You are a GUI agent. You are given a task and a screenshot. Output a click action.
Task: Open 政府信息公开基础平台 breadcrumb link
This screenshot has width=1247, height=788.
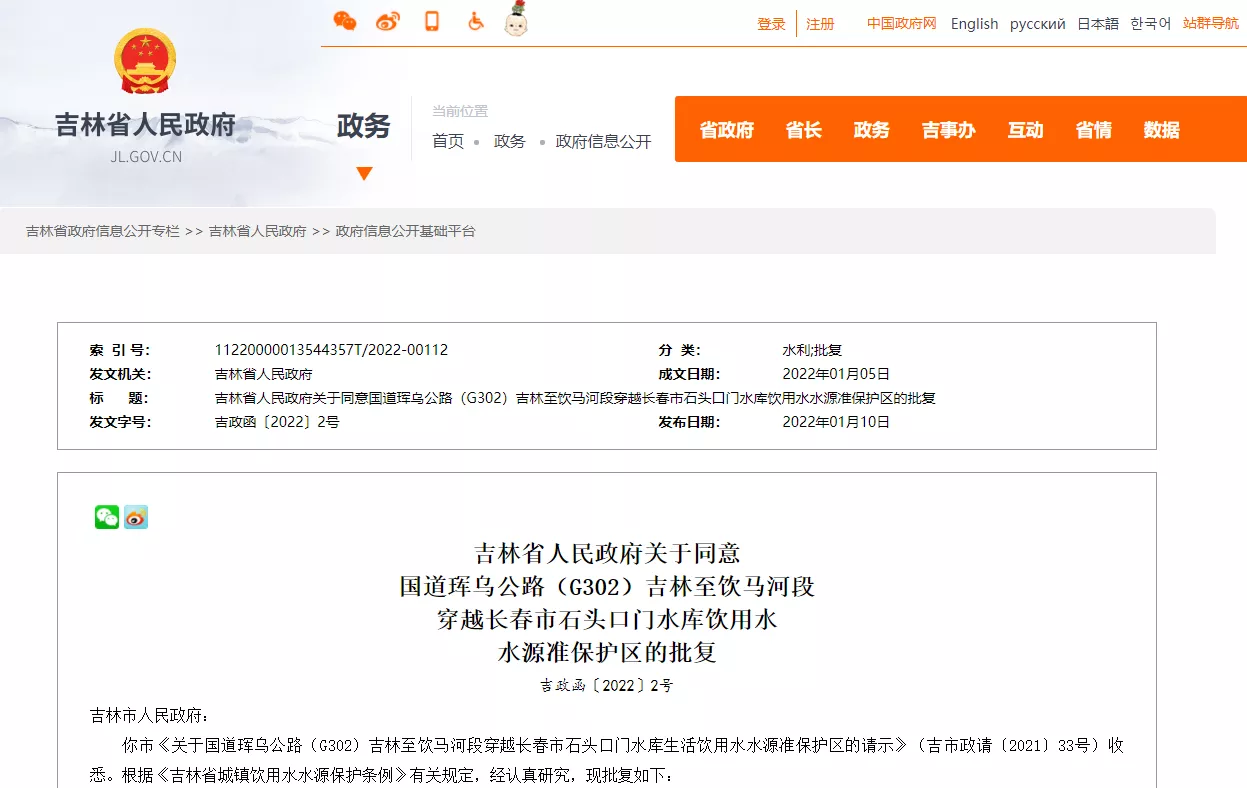pyautogui.click(x=405, y=231)
